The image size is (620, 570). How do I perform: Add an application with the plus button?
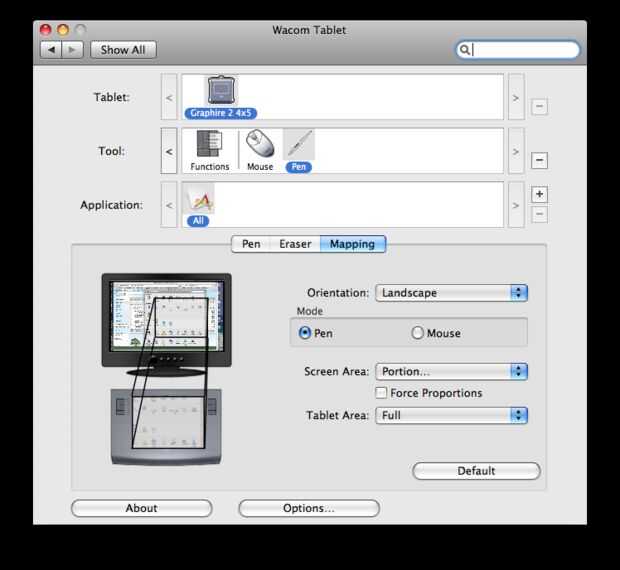pos(539,194)
